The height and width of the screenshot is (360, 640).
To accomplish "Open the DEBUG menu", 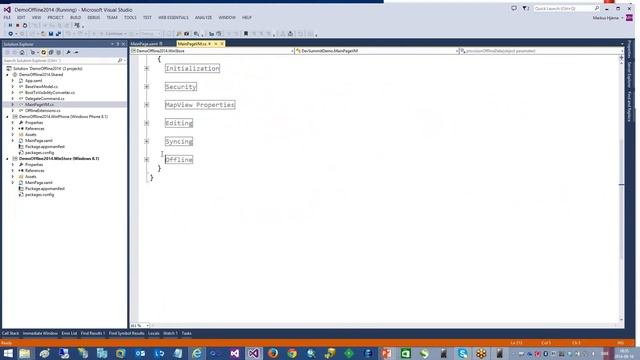I will click(93, 18).
